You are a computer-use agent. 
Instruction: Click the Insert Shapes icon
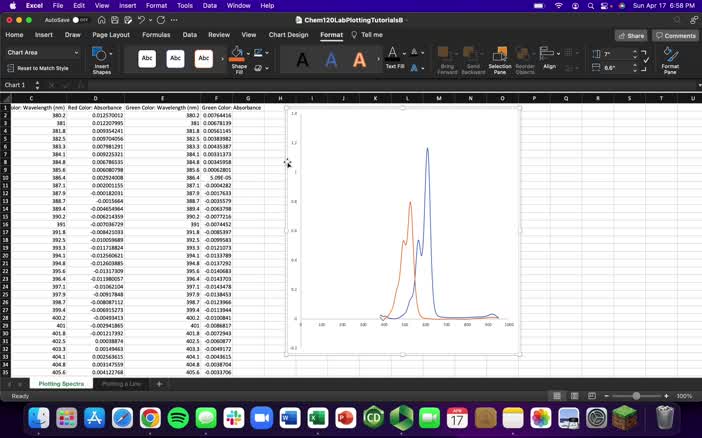[x=99, y=55]
